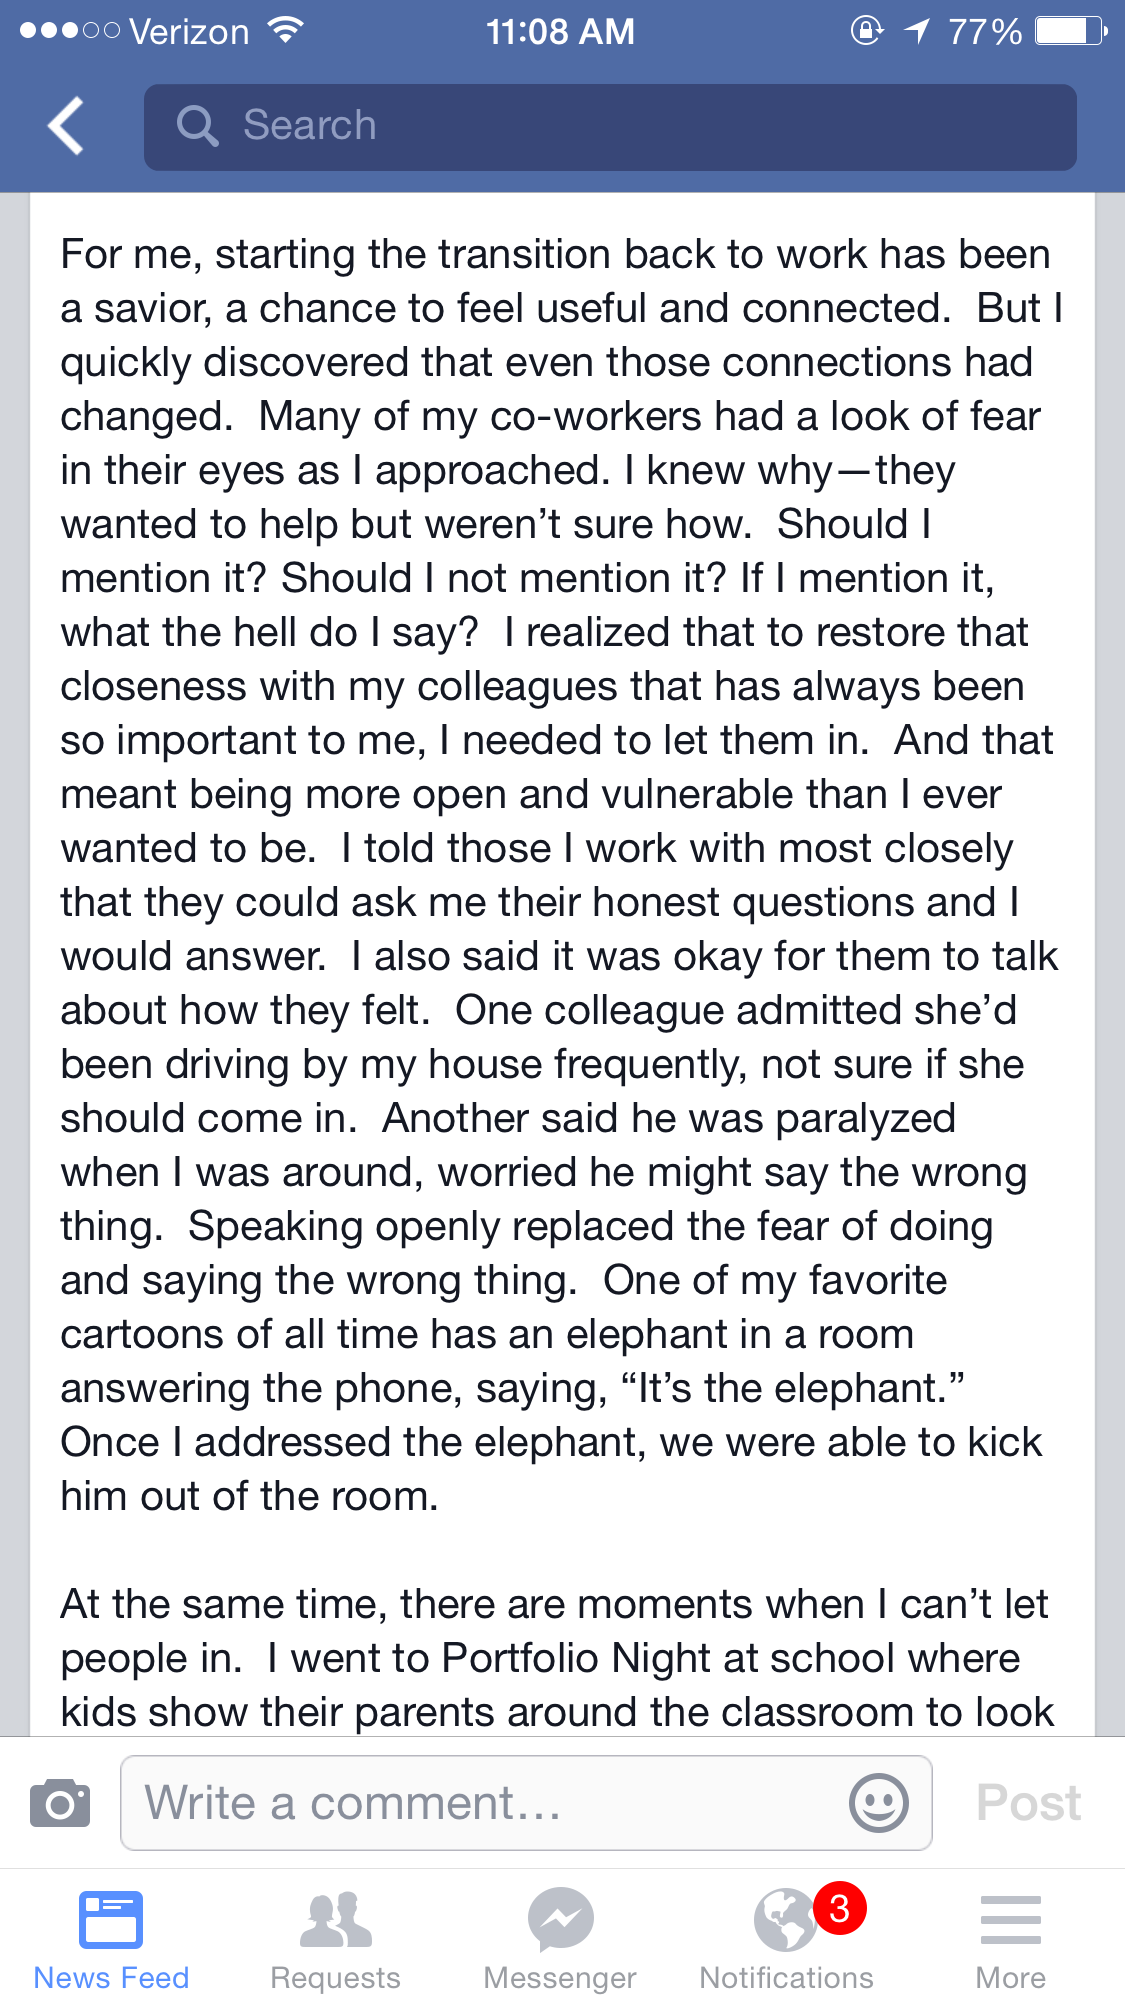Tap the Write a comment field

(x=490, y=1803)
